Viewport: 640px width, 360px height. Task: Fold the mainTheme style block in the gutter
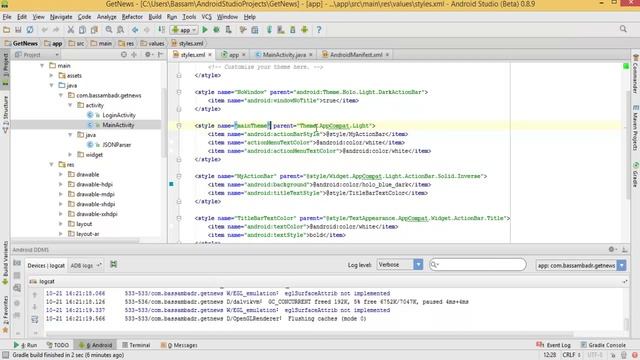pos(179,126)
